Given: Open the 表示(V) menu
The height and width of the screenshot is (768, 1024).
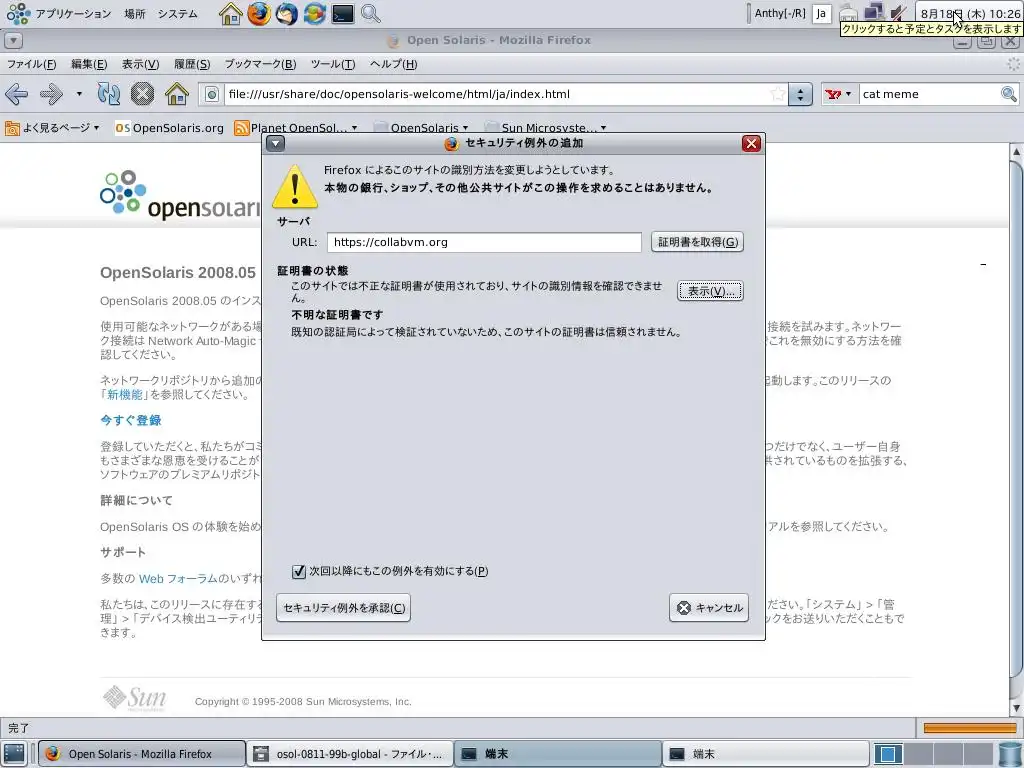Looking at the screenshot, I should [140, 64].
